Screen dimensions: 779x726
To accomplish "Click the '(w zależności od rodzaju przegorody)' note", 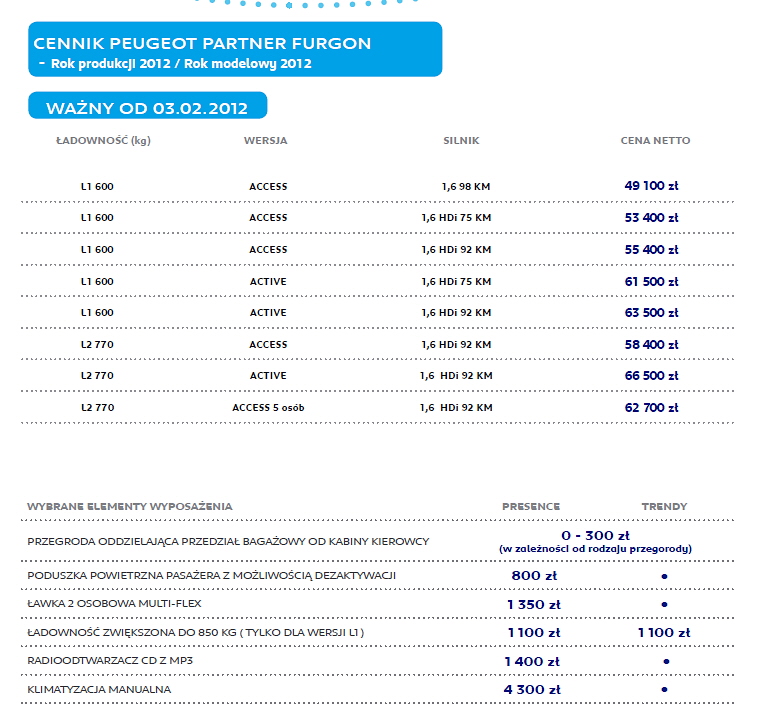I will (595, 549).
